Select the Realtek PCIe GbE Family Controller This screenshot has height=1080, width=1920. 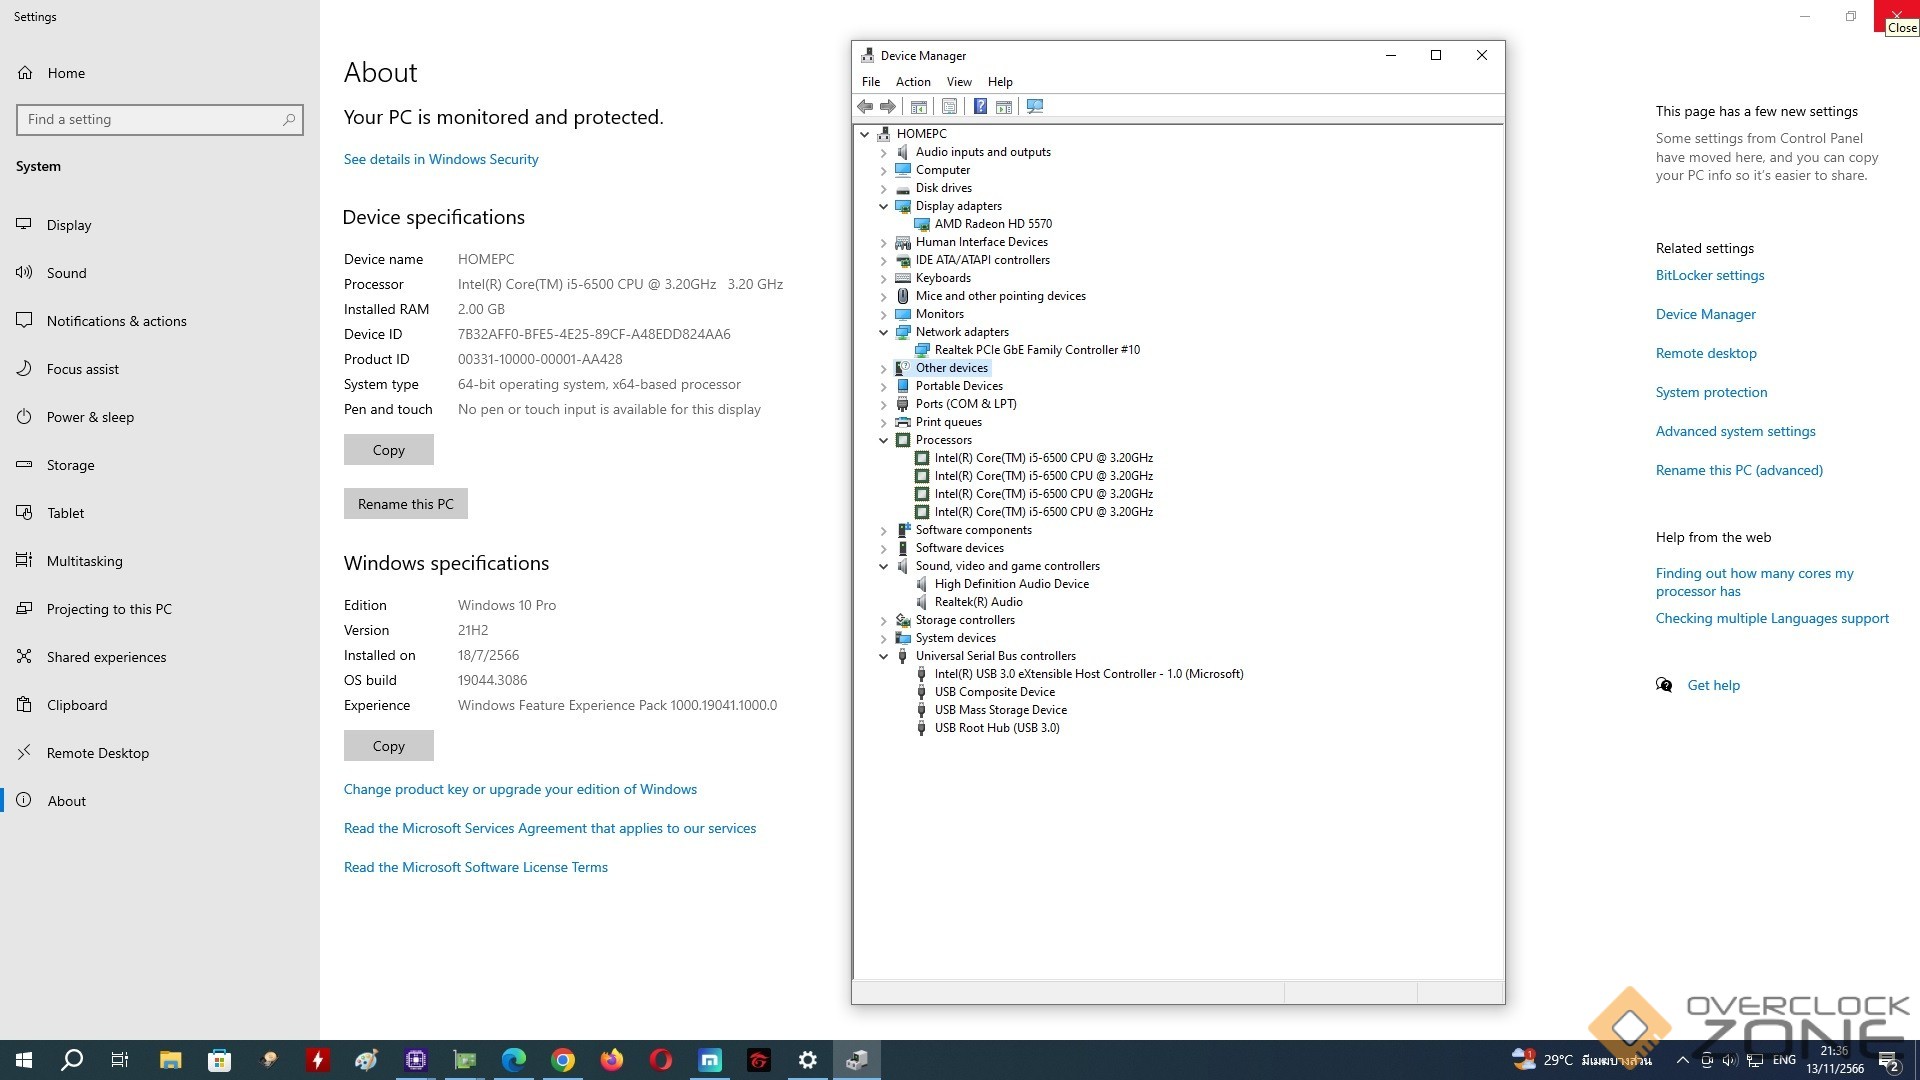coord(1036,350)
